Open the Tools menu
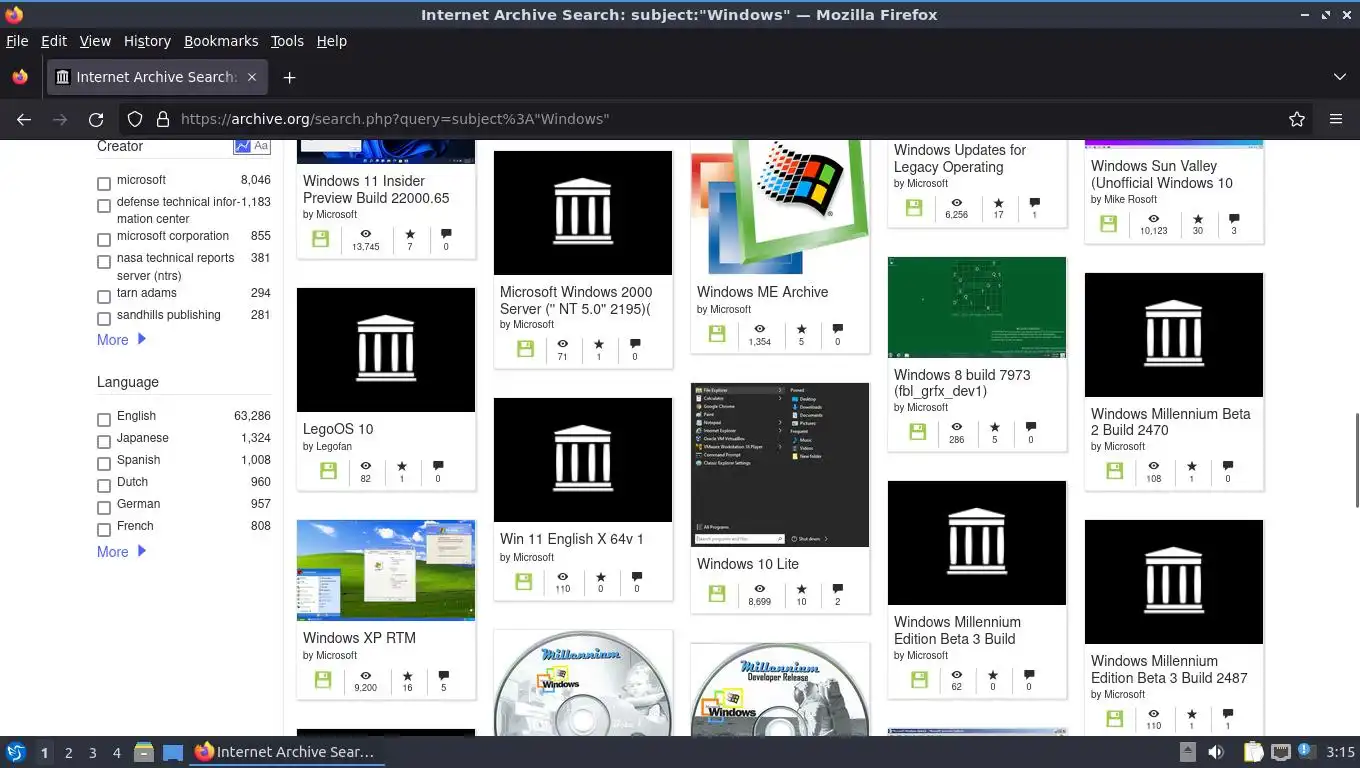The image size is (1360, 768). (x=287, y=41)
